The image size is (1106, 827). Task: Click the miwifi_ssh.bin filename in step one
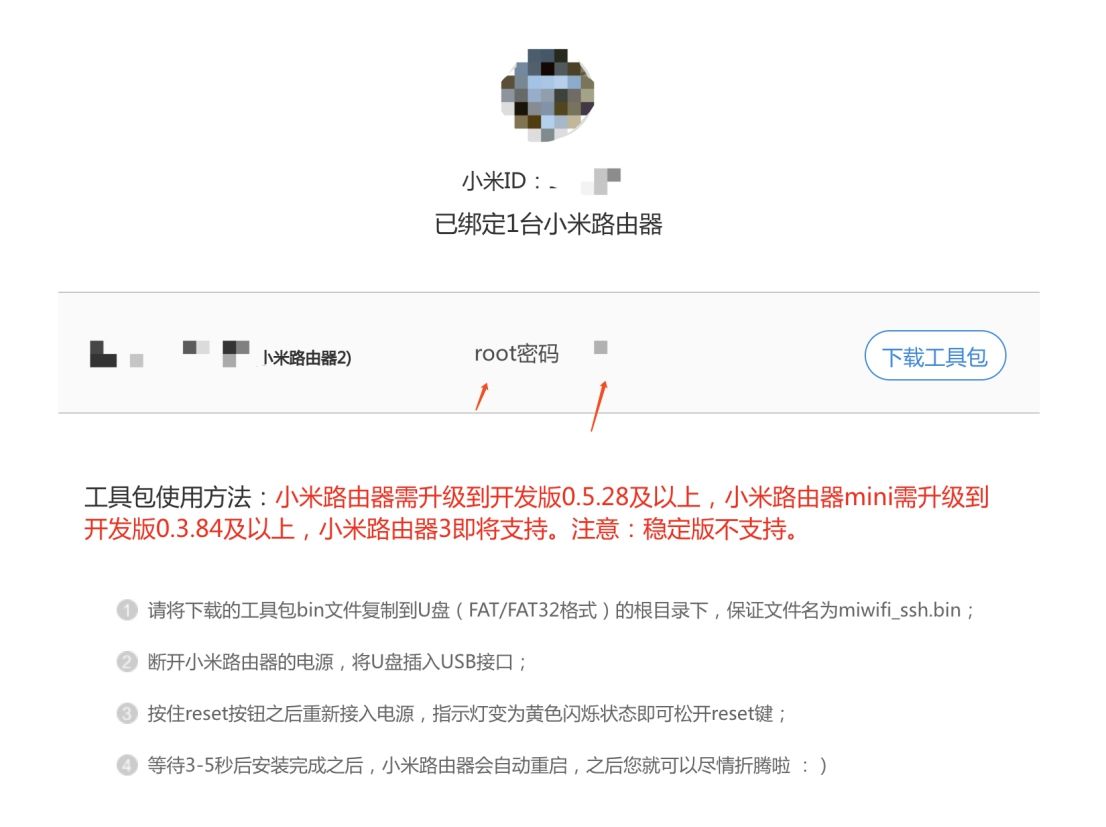(899, 610)
